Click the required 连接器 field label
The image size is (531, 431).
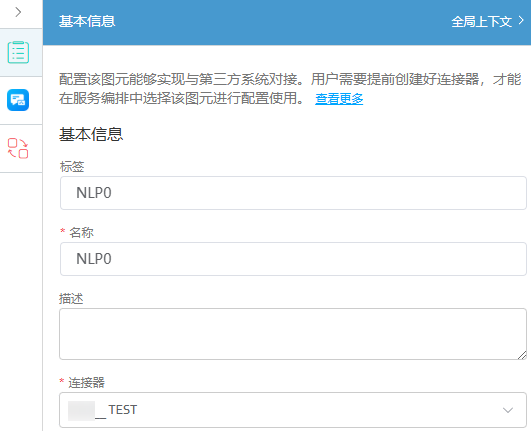point(86,383)
